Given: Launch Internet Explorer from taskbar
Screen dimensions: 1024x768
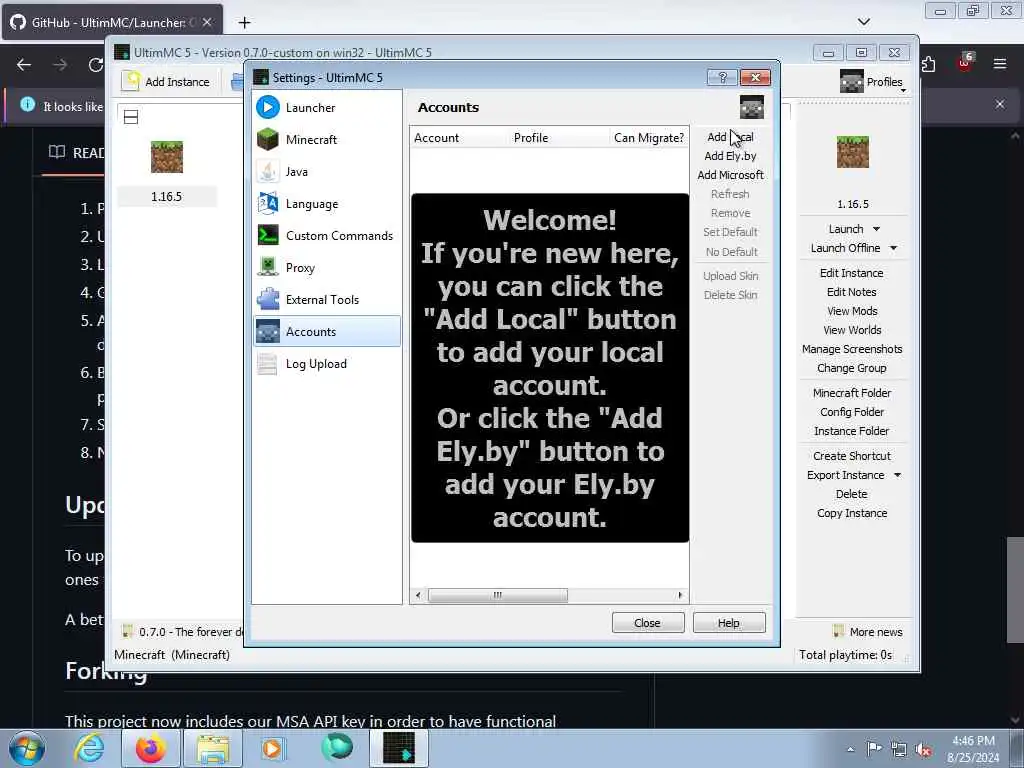Looking at the screenshot, I should click(89, 748).
